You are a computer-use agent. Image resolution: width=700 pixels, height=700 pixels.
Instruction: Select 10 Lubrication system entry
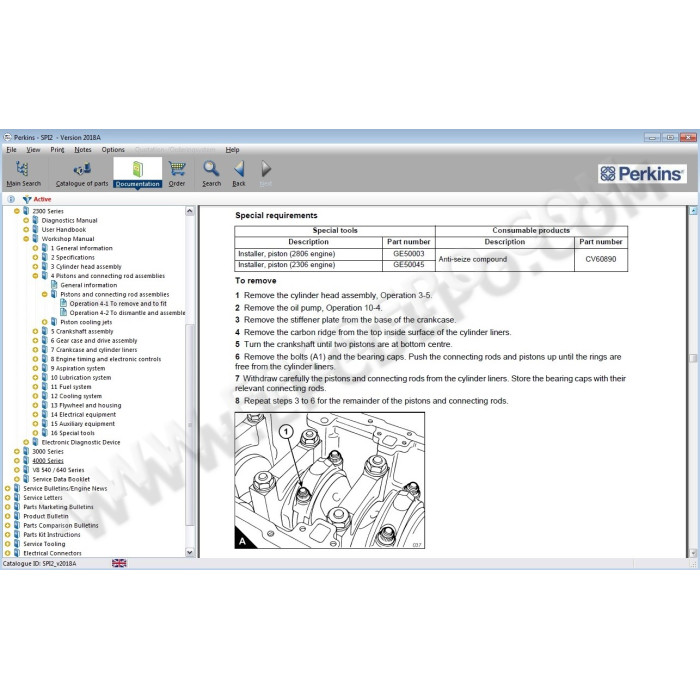(x=81, y=377)
